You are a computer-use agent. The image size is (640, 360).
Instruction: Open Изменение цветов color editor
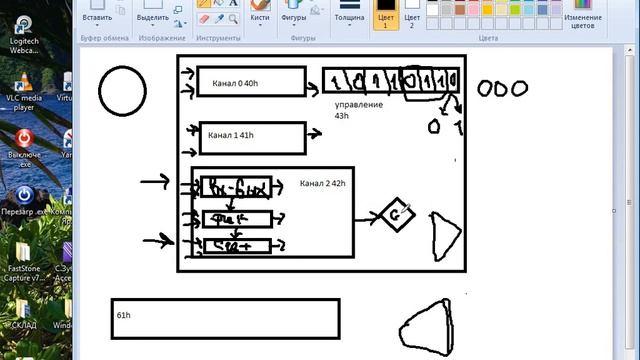click(x=582, y=15)
